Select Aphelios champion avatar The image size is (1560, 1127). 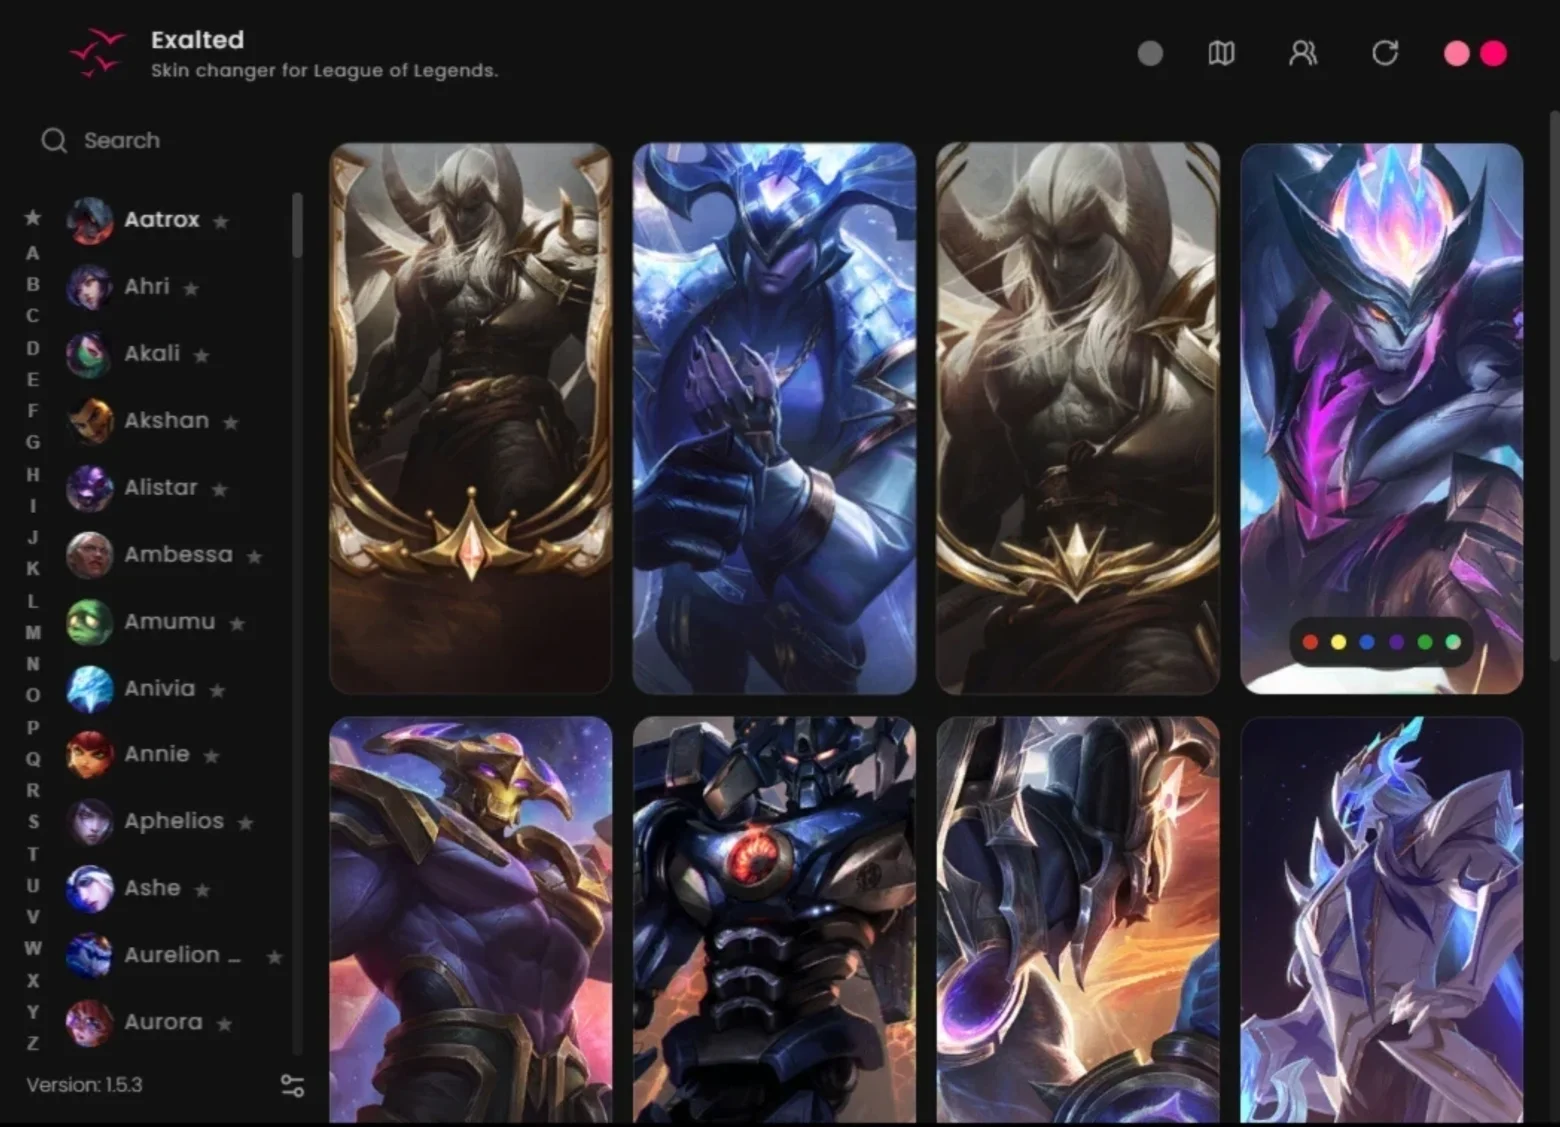click(x=90, y=822)
